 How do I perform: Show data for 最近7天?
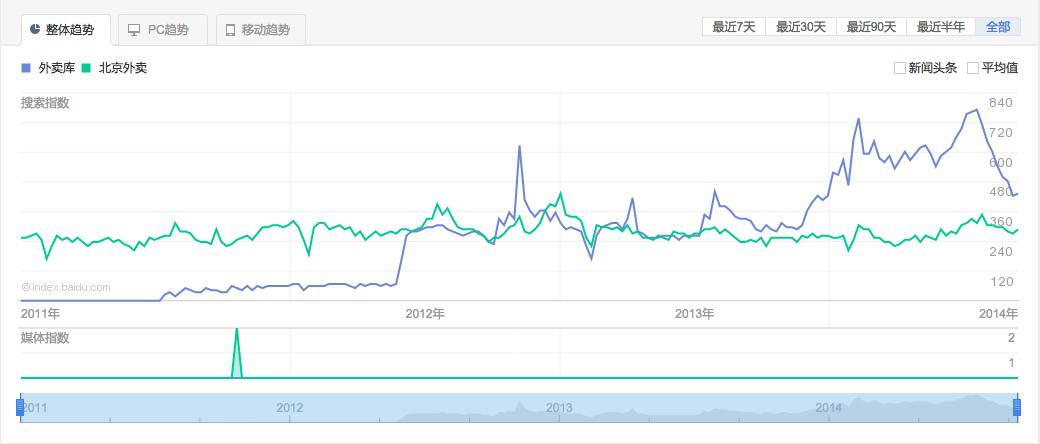tap(733, 27)
